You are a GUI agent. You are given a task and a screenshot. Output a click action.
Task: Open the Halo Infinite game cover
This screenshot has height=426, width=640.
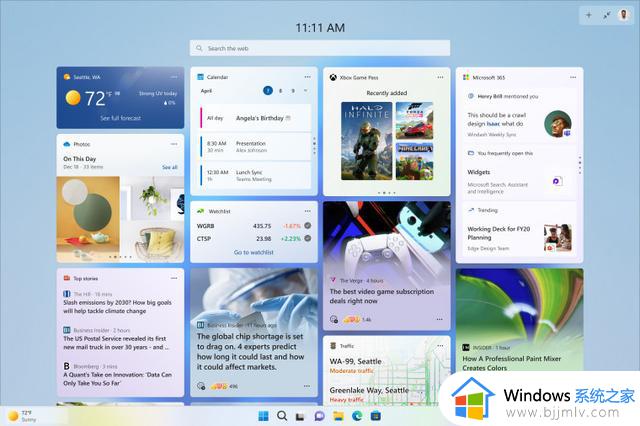tap(367, 141)
